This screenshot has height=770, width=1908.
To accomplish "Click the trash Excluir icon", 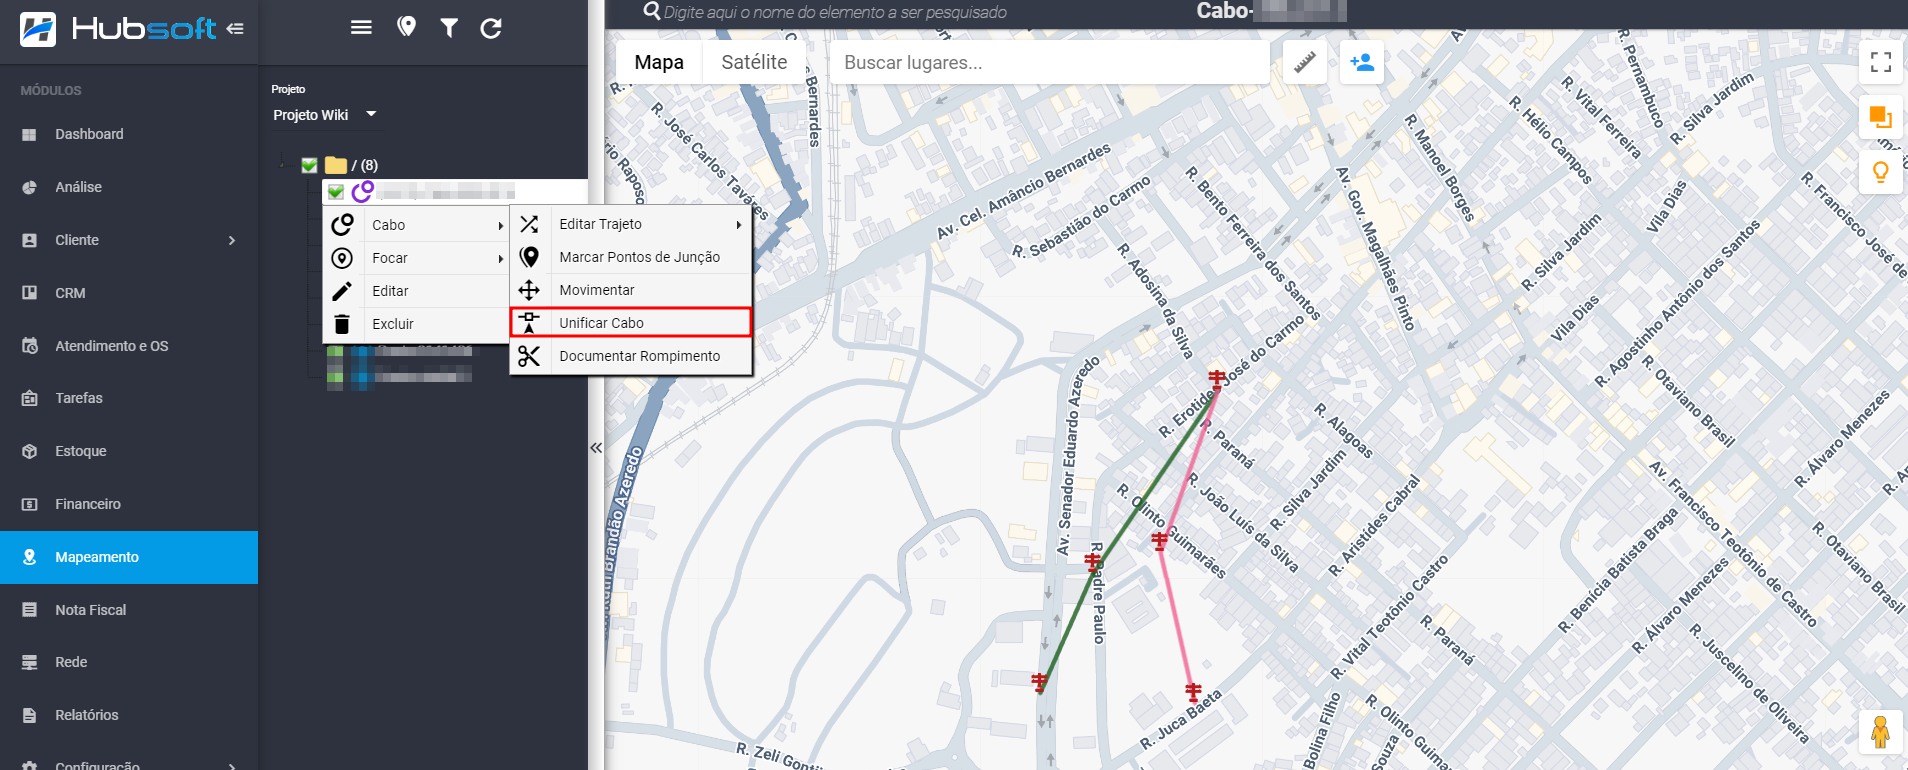I will click(342, 324).
